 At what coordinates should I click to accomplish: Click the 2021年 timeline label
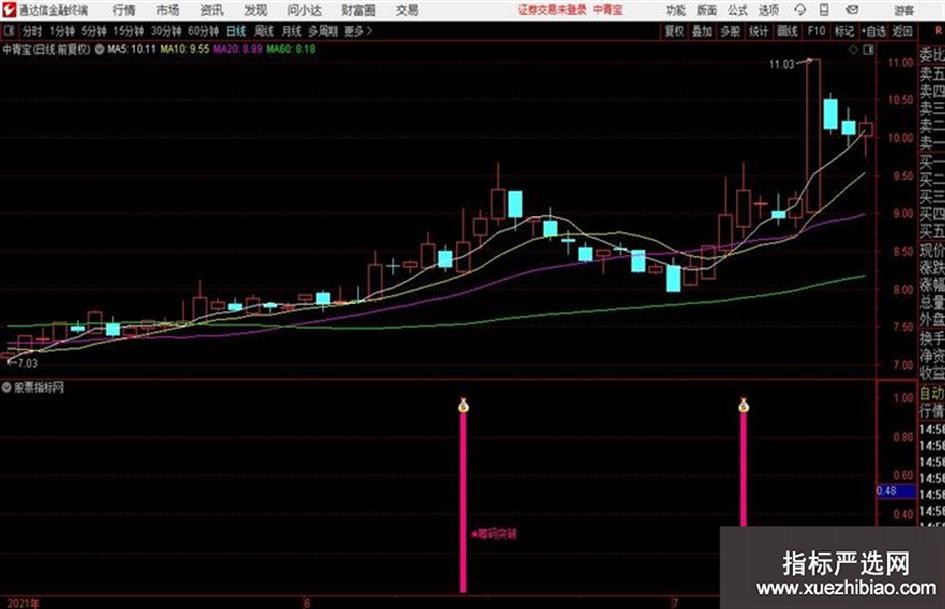click(24, 603)
